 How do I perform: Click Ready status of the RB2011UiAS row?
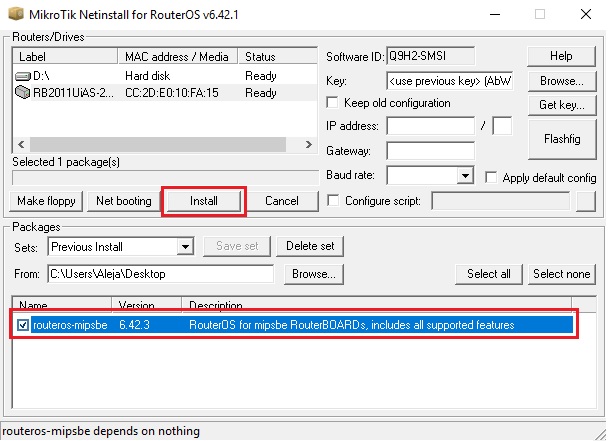click(261, 93)
